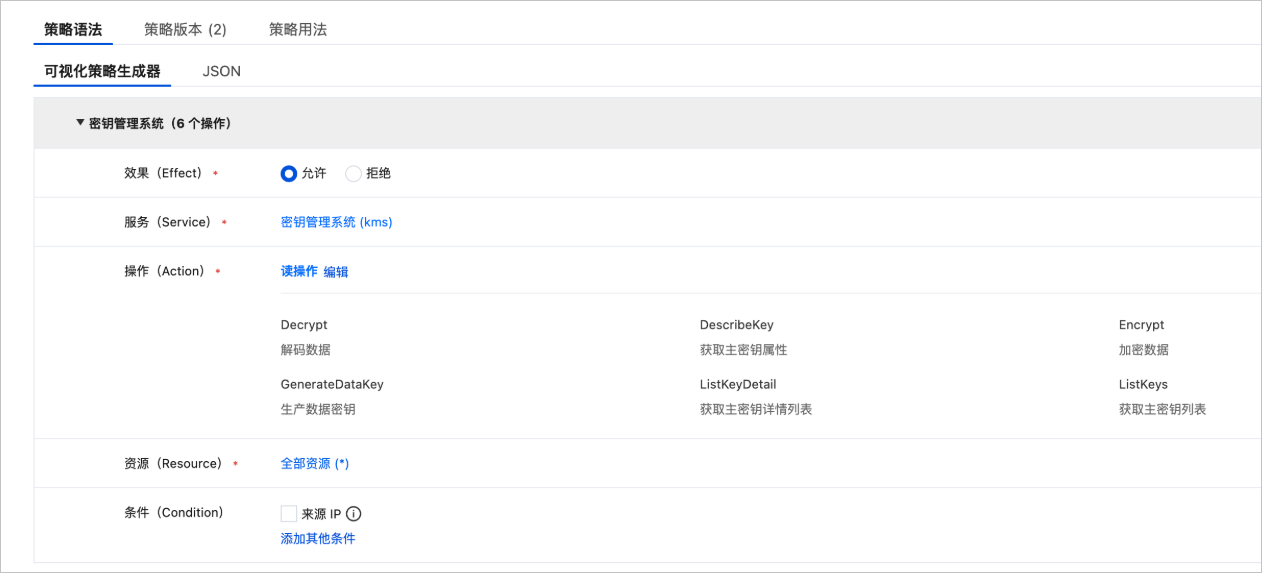The height and width of the screenshot is (573, 1262).
Task: Click the info icon beside 来源 IP
Action: [x=353, y=514]
